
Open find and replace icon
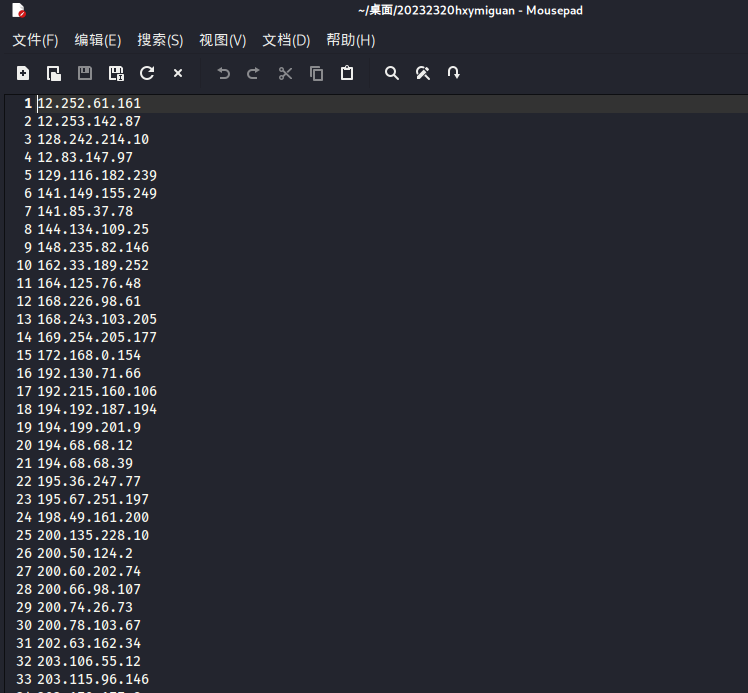click(423, 73)
